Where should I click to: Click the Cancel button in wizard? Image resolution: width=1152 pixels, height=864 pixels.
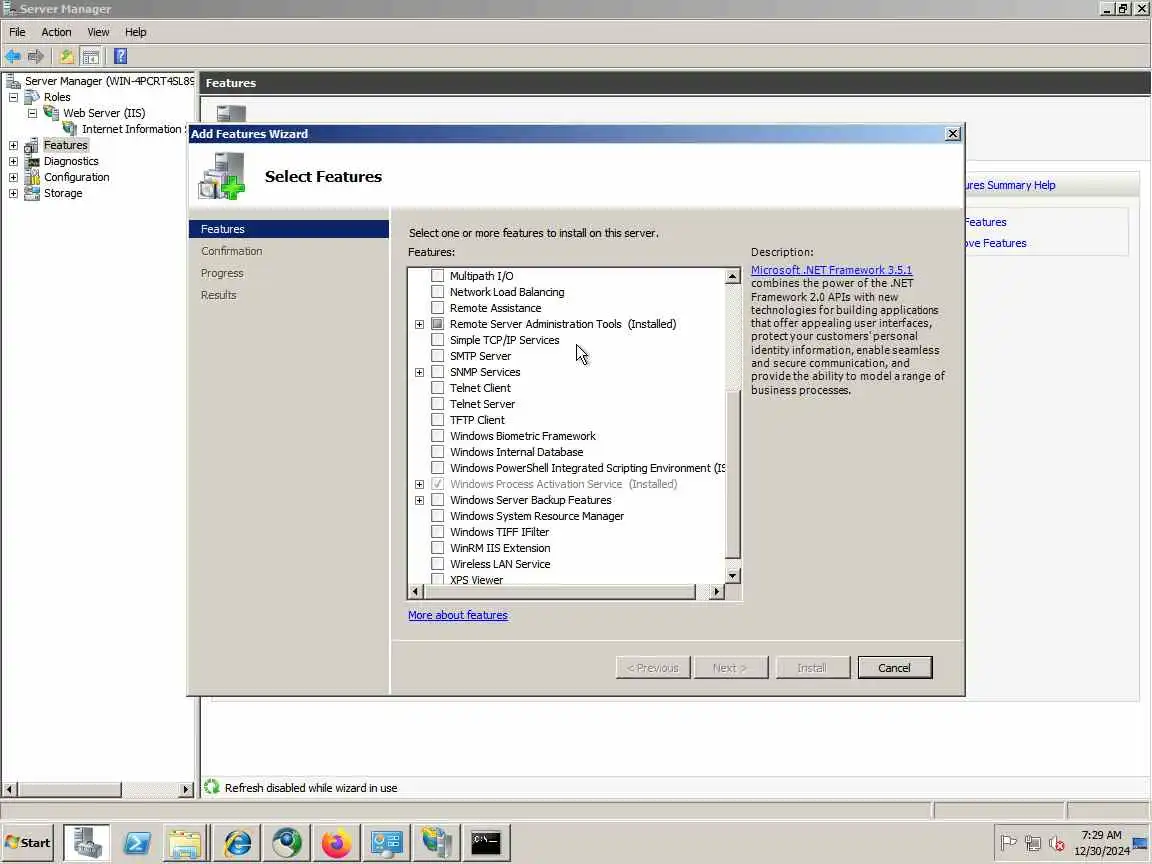point(894,668)
